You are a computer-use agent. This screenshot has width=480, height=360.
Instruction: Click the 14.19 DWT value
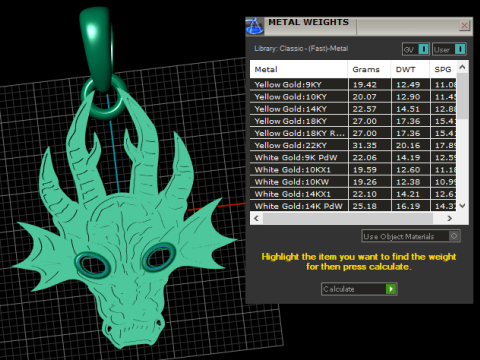point(408,158)
